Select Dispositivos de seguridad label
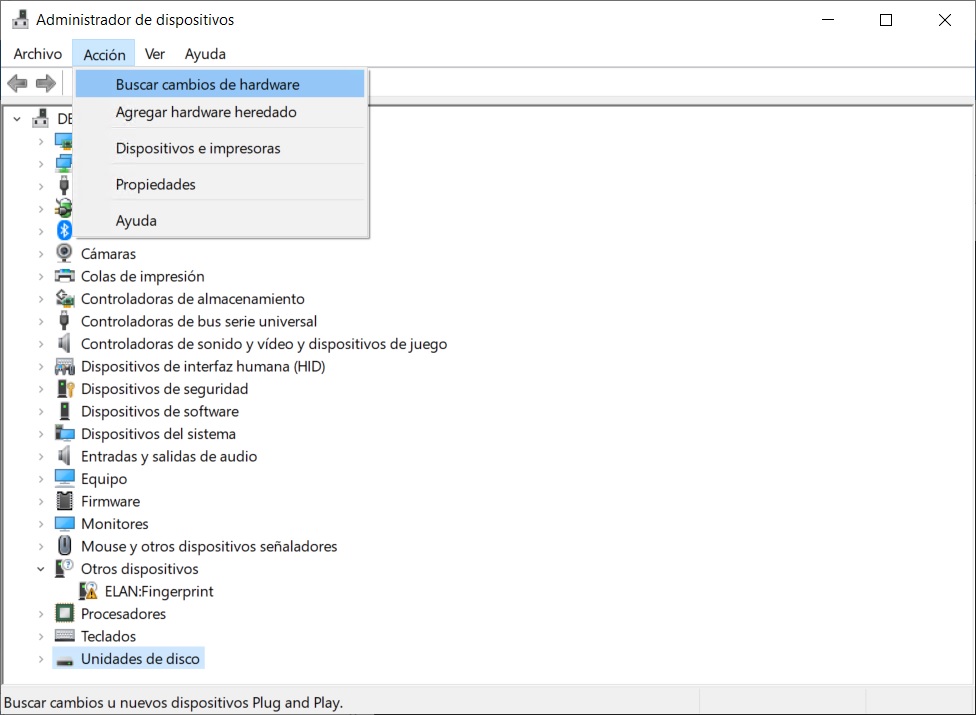The height and width of the screenshot is (715, 976). (x=164, y=389)
